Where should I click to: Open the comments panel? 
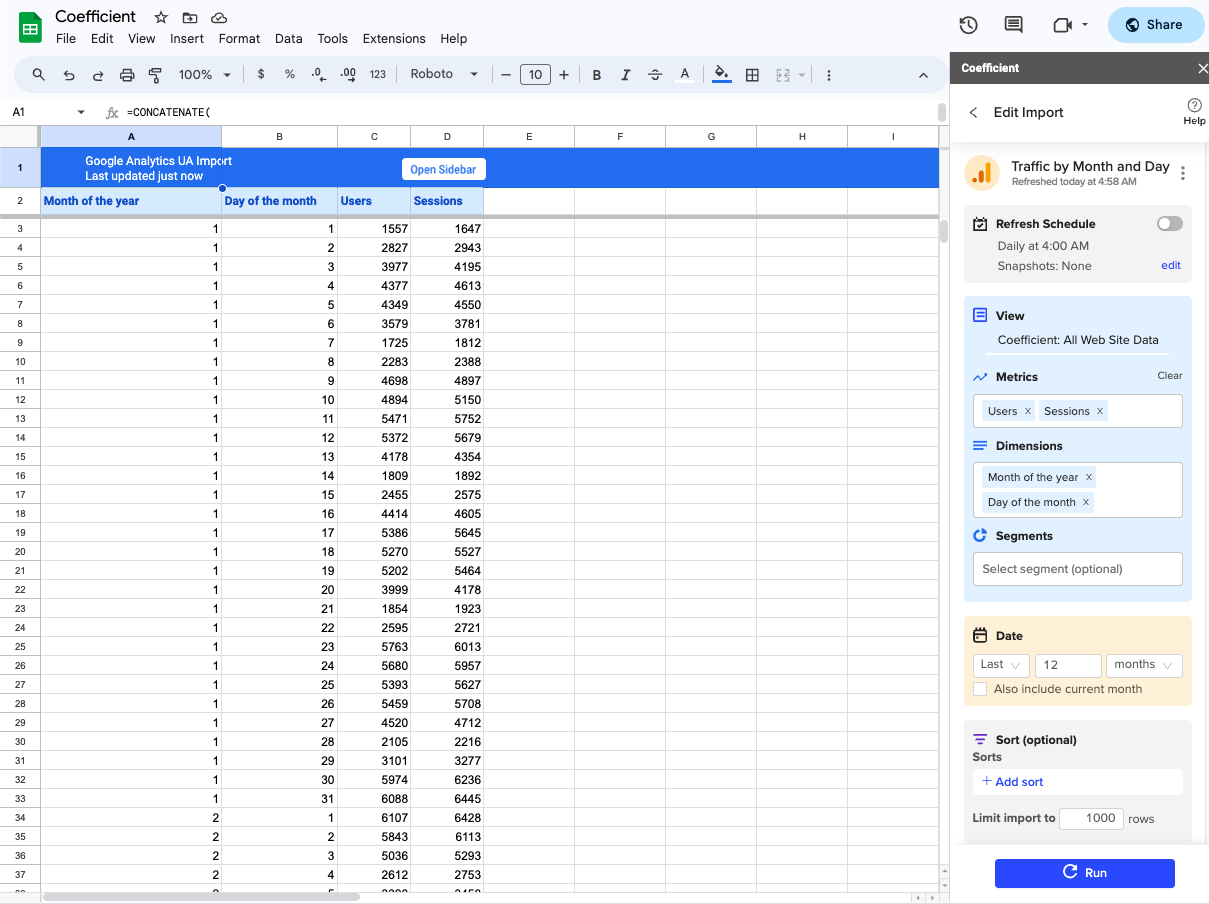[1013, 25]
